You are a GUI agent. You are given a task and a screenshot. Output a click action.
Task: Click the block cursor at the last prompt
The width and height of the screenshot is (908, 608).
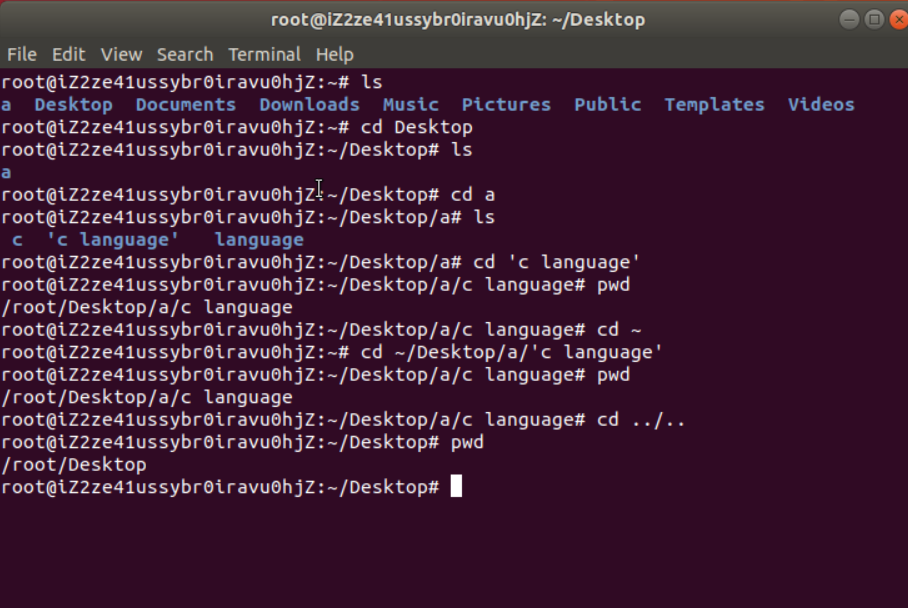[456, 486]
